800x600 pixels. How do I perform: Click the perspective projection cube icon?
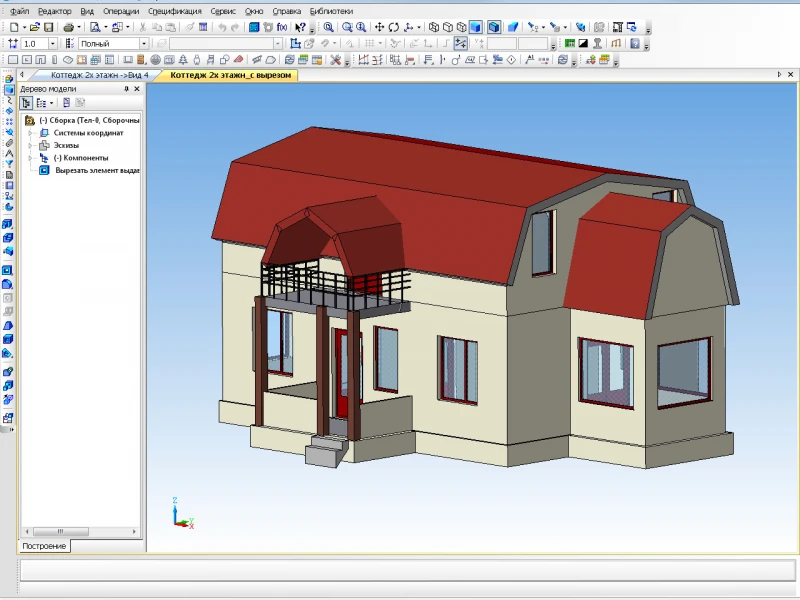coord(514,27)
